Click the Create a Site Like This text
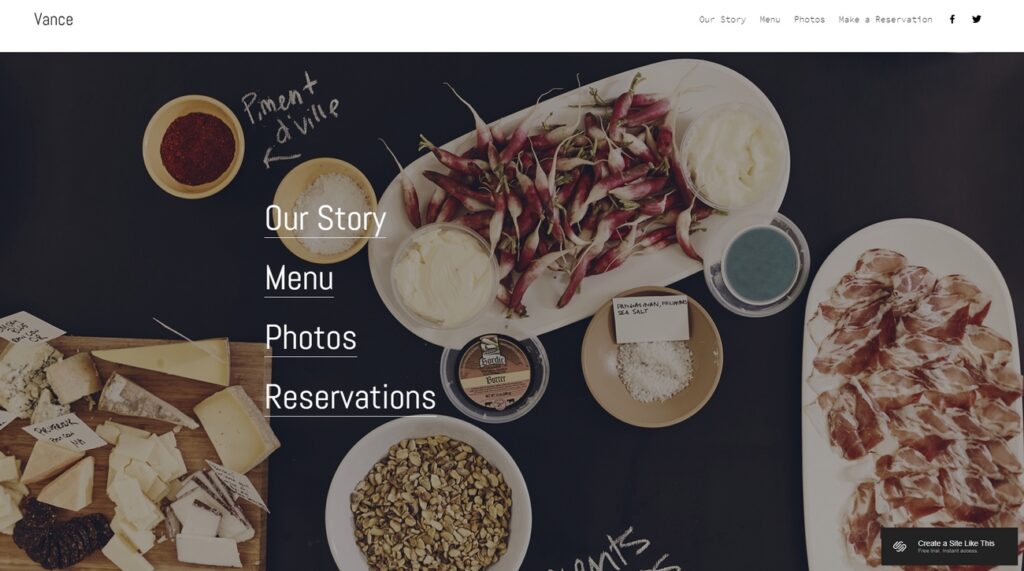 tap(956, 543)
